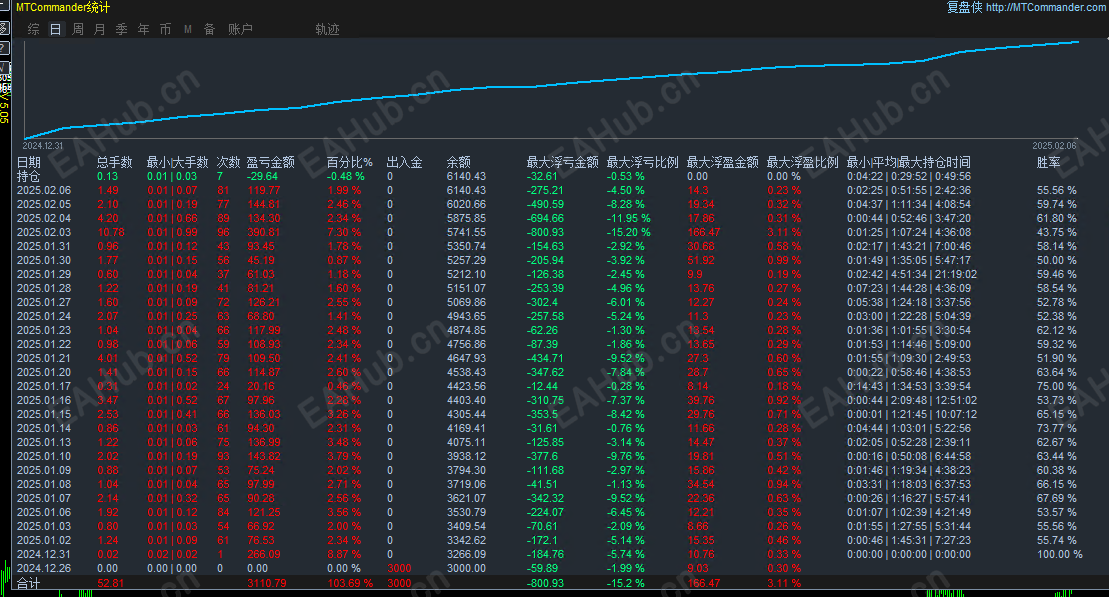This screenshot has width=1109, height=597.
Task: Click the 3000.00 balance value
Action: (466, 568)
